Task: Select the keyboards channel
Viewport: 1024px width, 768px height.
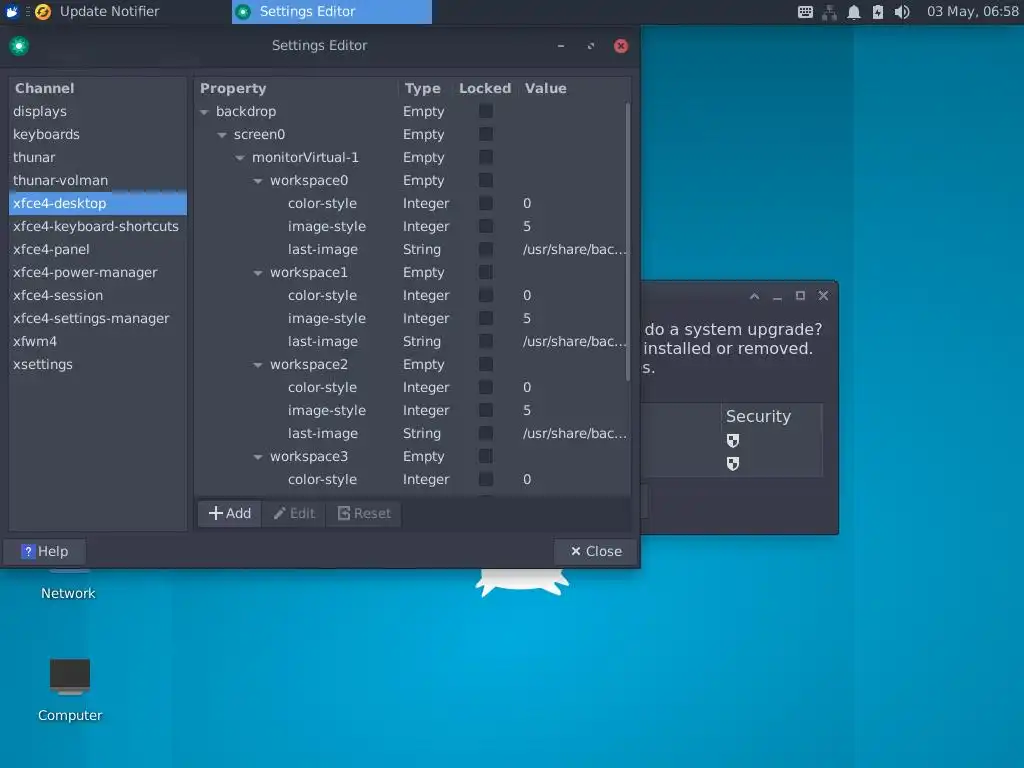Action: tap(98, 135)
